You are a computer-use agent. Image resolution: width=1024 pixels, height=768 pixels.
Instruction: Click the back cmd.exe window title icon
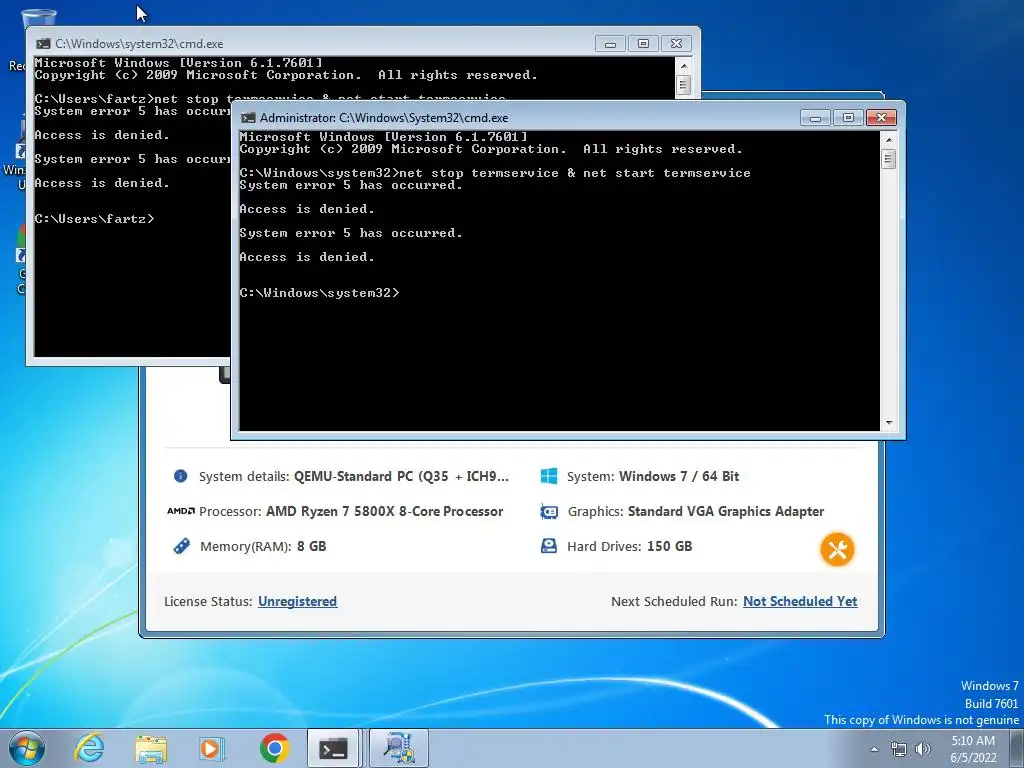point(43,44)
